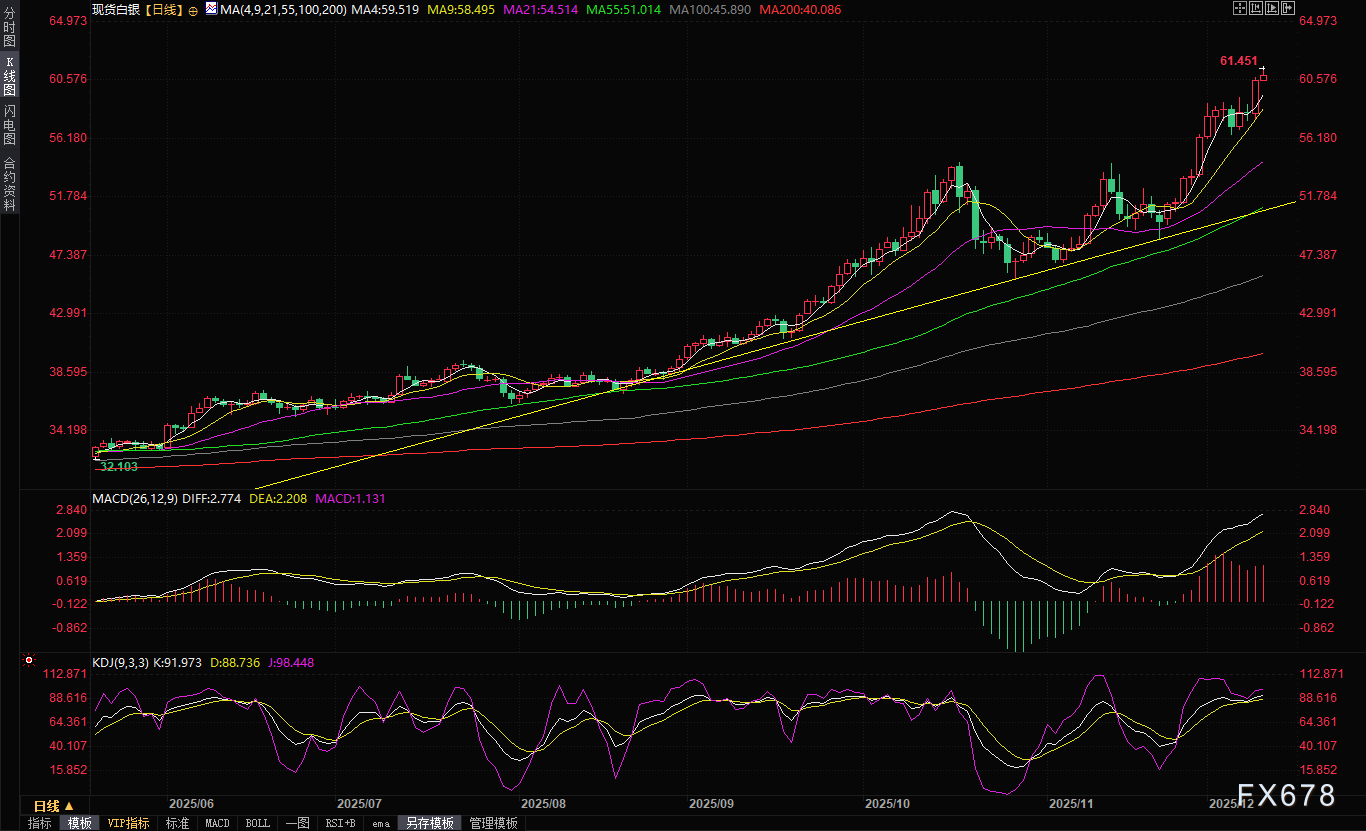The image size is (1366, 831).
Task: Open VIP指标 indicators
Action: tap(128, 823)
